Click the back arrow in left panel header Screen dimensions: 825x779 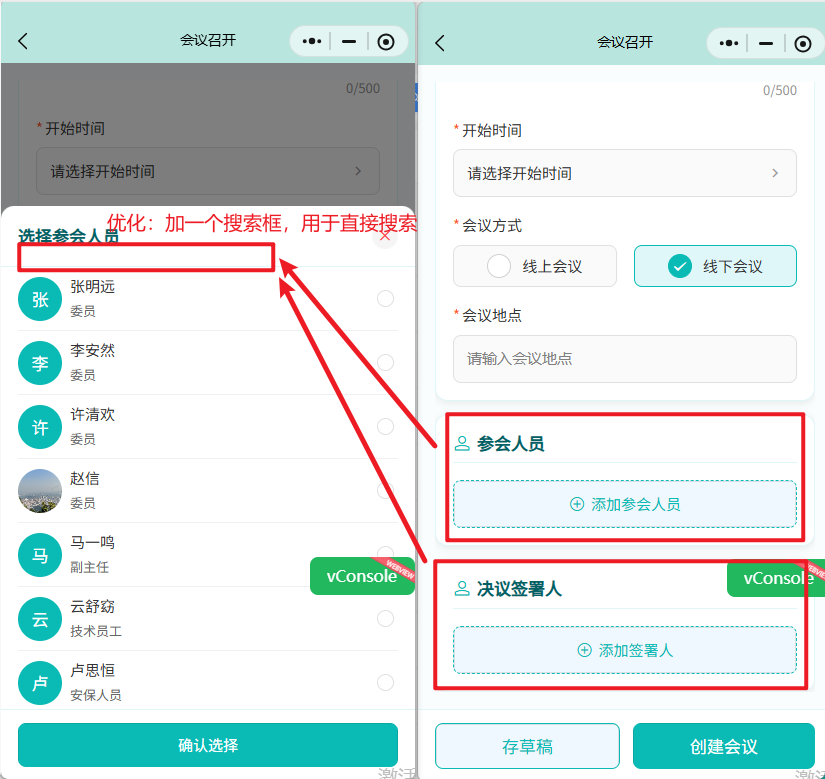[24, 41]
